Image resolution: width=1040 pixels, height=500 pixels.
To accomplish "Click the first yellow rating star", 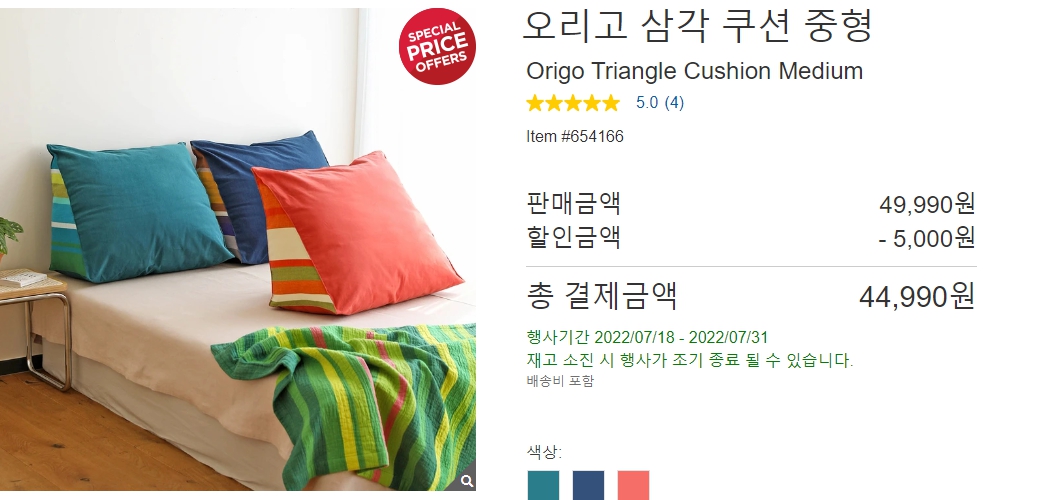I will click(535, 103).
